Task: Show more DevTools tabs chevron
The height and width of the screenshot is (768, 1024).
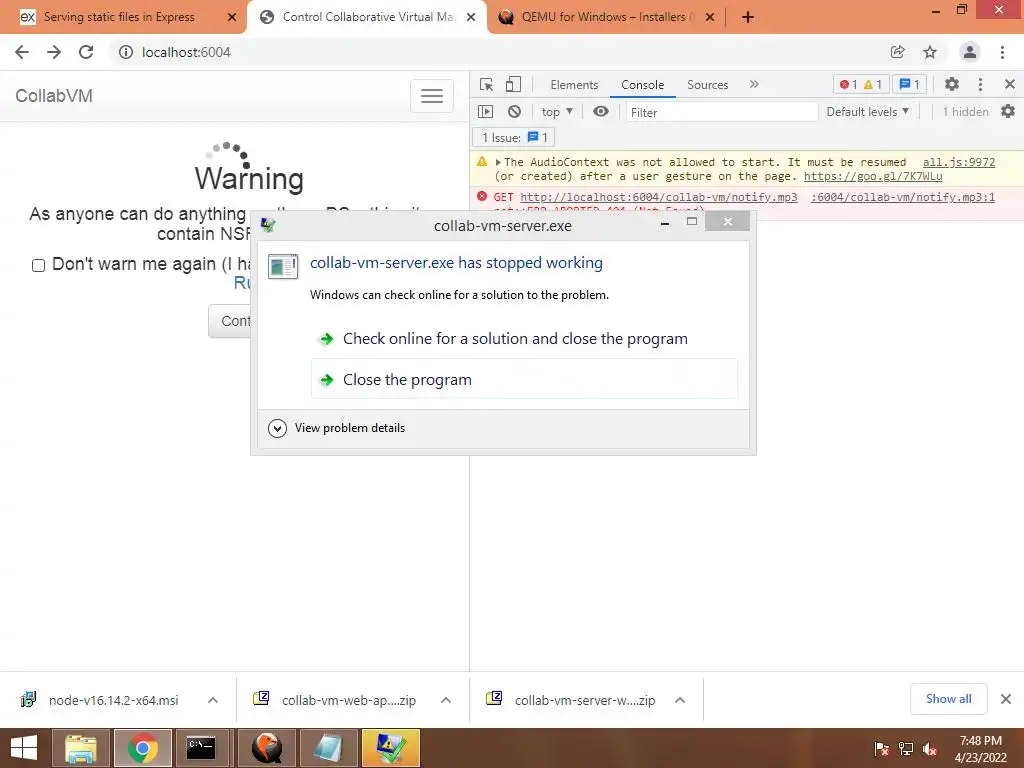Action: [x=754, y=84]
